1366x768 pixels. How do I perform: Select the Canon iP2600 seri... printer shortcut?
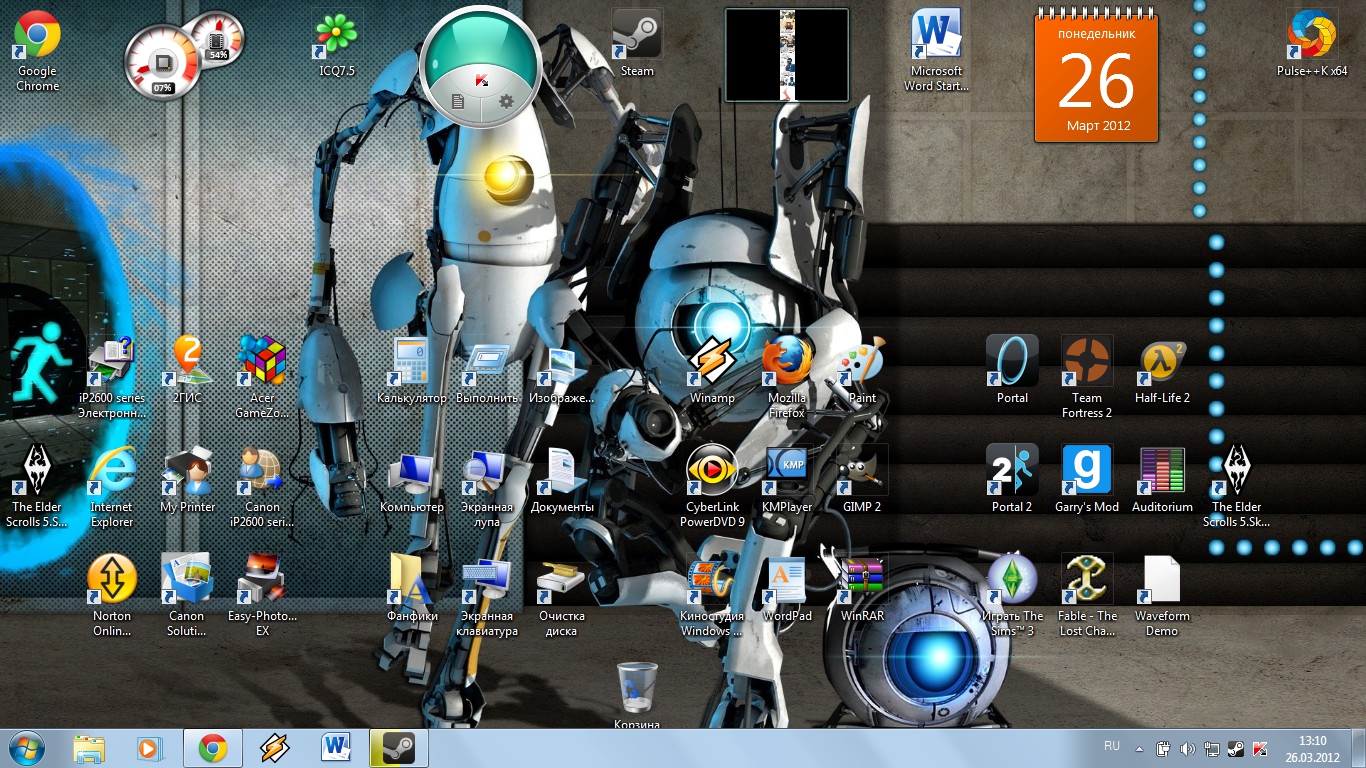point(262,487)
